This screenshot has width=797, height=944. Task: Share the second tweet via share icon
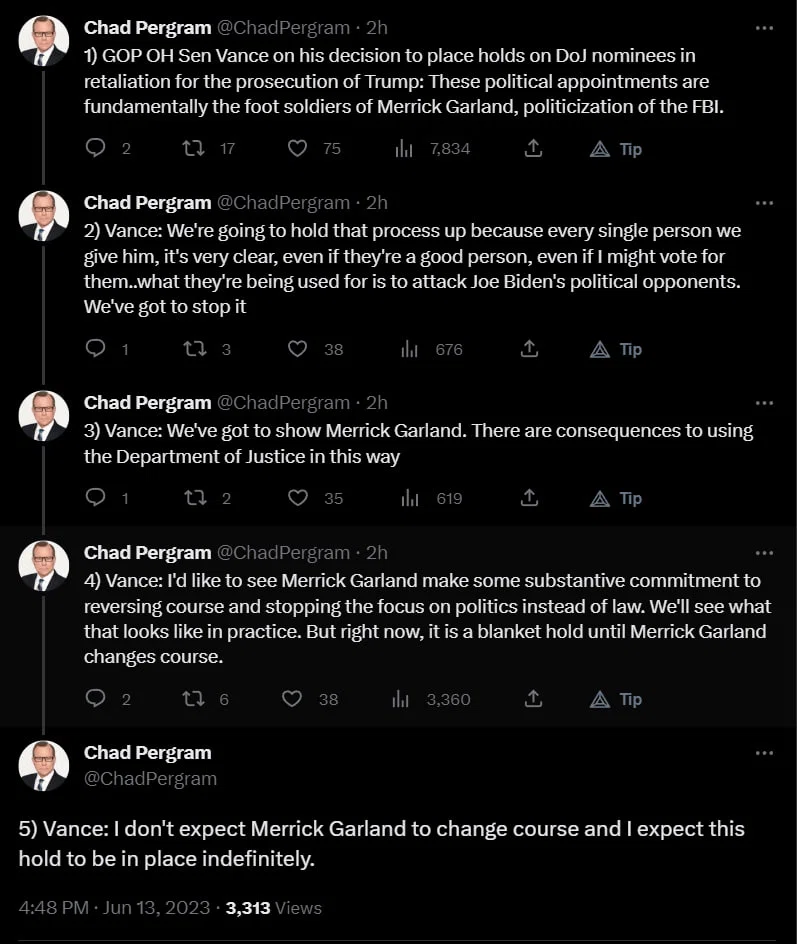(x=529, y=349)
